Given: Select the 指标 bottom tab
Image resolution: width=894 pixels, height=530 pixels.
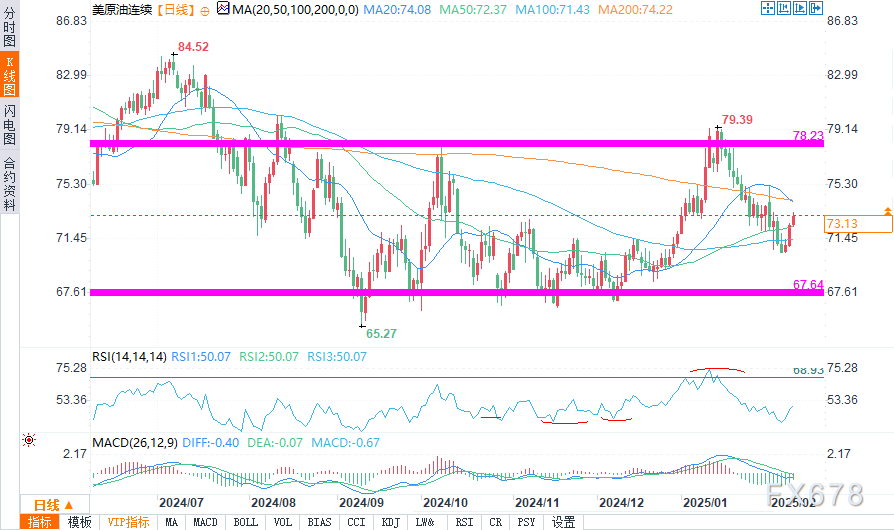Looking at the screenshot, I should 40,522.
